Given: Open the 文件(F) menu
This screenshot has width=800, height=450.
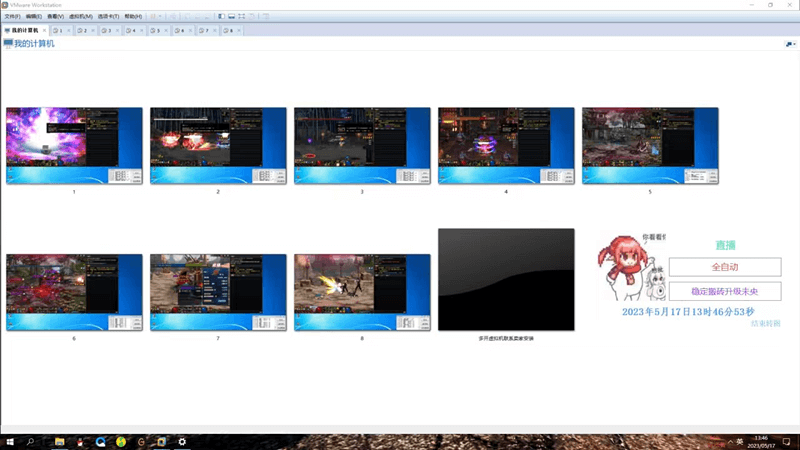Looking at the screenshot, I should tap(12, 16).
